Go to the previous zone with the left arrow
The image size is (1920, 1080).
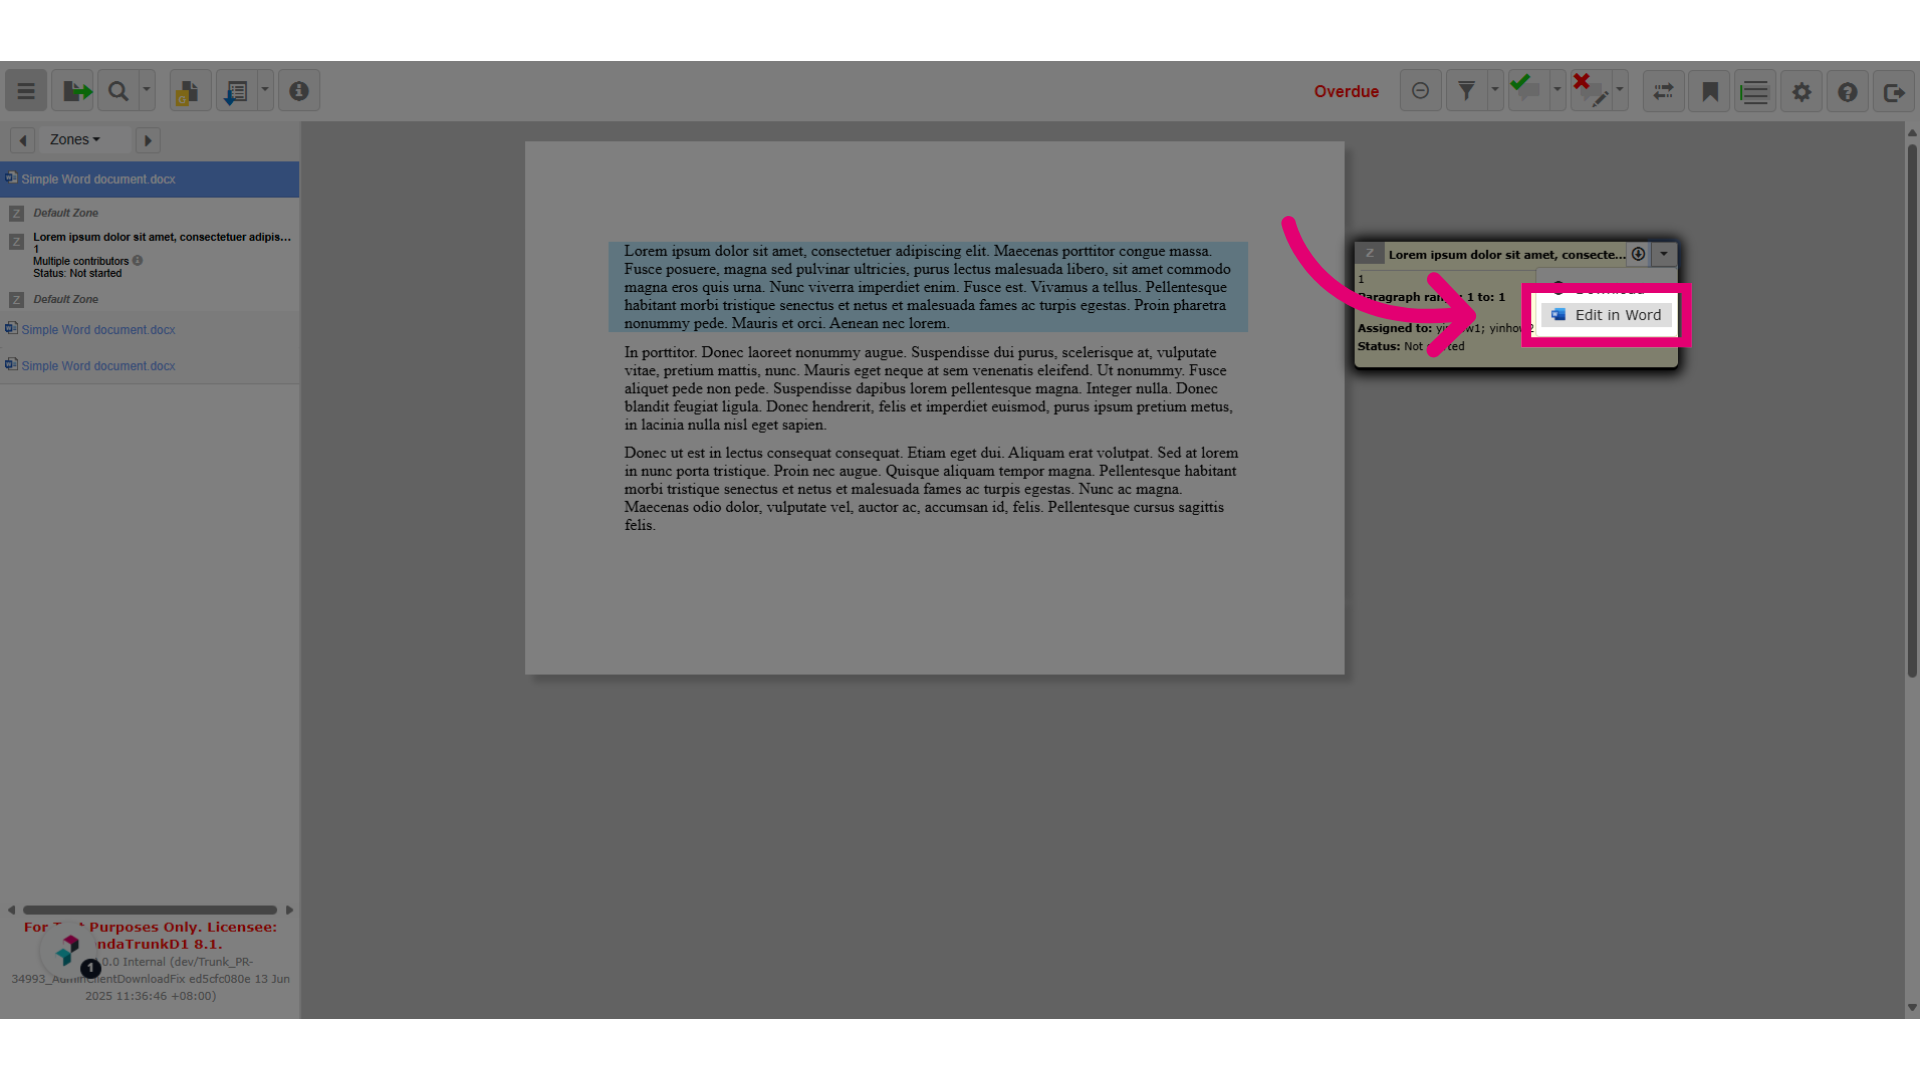click(23, 140)
